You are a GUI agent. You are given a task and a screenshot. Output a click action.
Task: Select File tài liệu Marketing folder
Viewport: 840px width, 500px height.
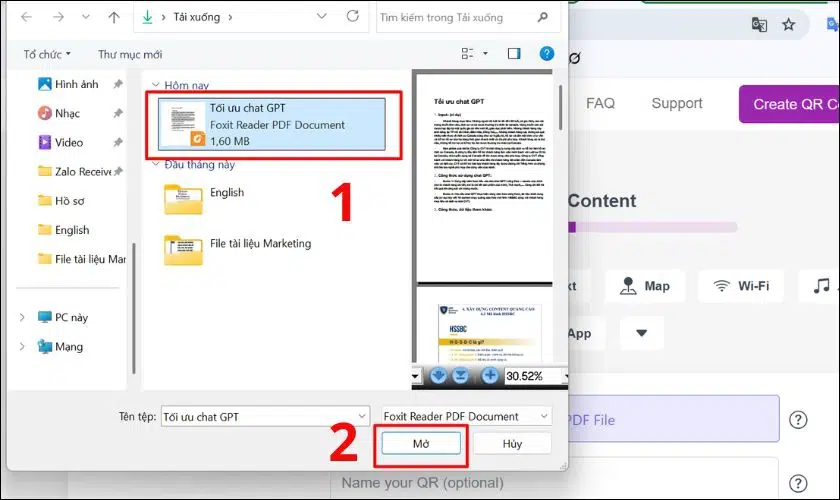point(237,250)
